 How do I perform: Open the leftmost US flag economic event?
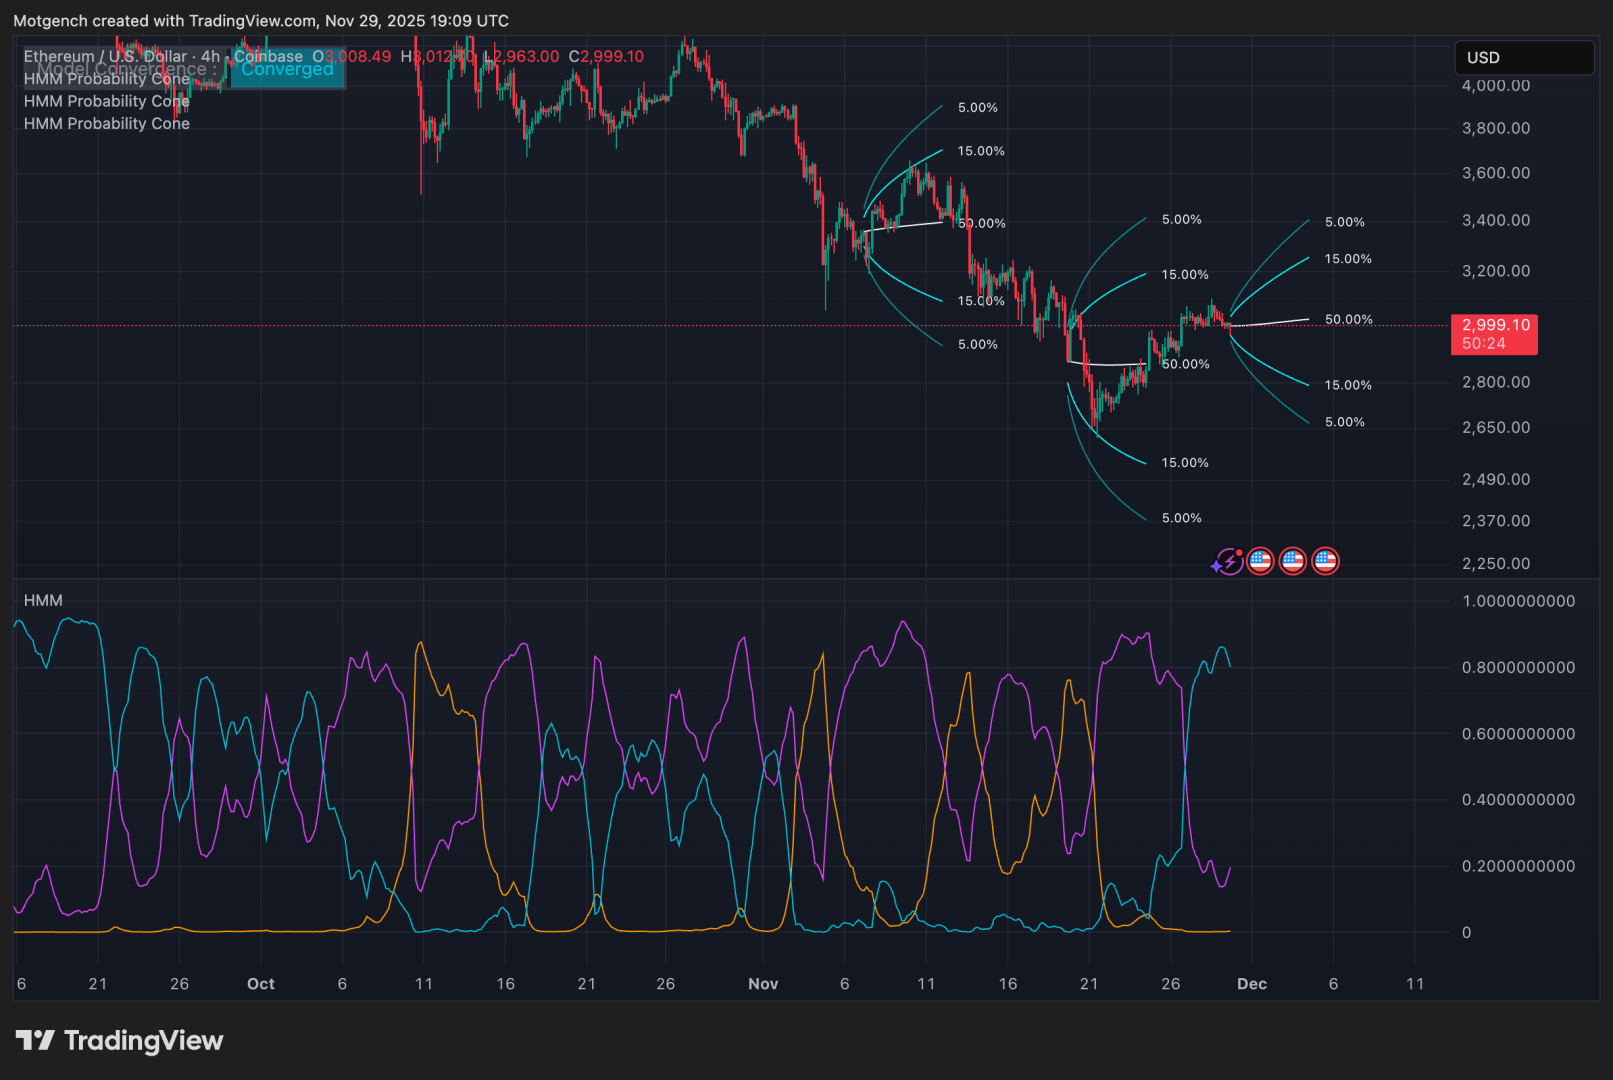pos(1260,562)
